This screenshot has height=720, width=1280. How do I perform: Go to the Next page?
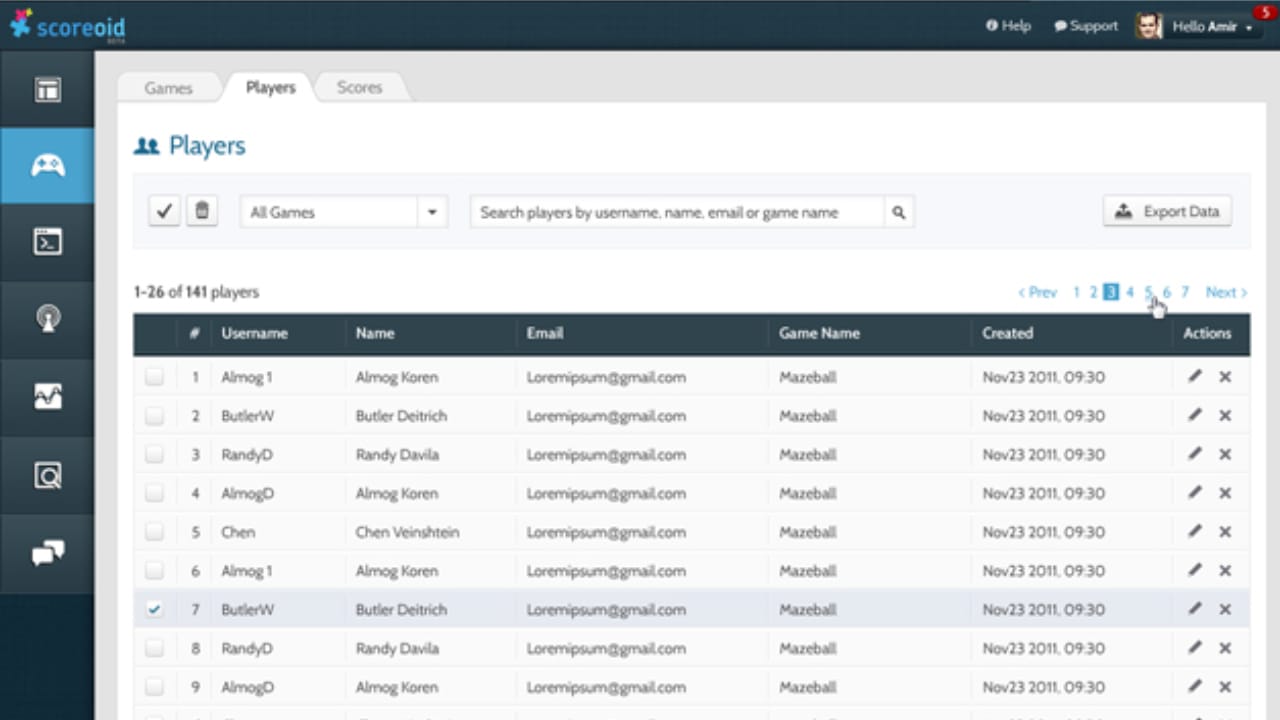coord(1226,292)
